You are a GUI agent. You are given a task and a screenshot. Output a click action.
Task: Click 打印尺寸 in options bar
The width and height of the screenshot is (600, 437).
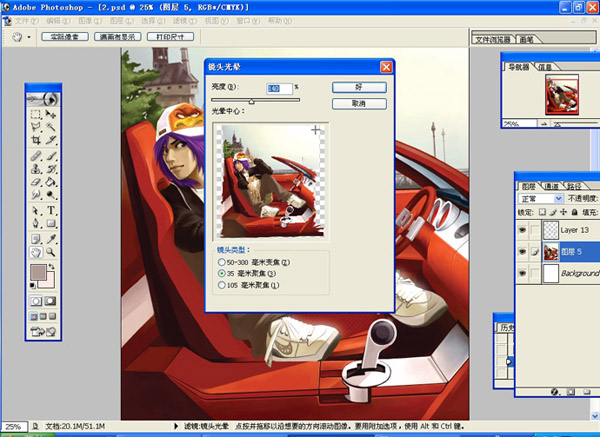170,37
